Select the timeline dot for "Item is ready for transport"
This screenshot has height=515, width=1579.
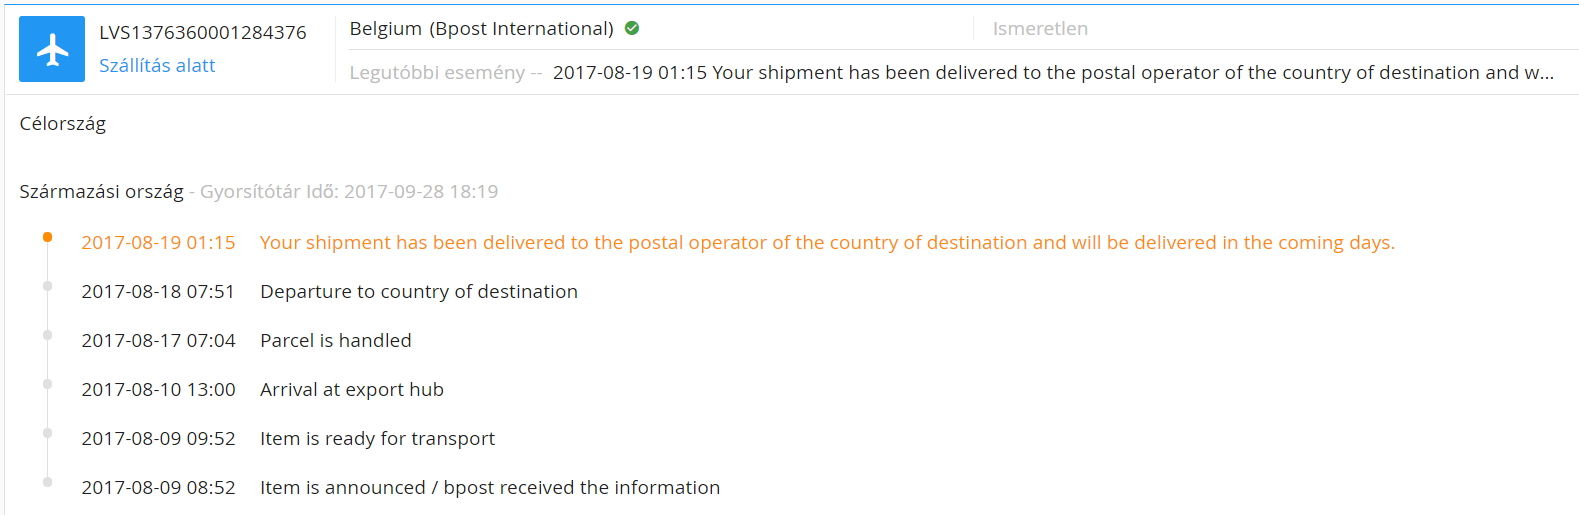(x=47, y=433)
